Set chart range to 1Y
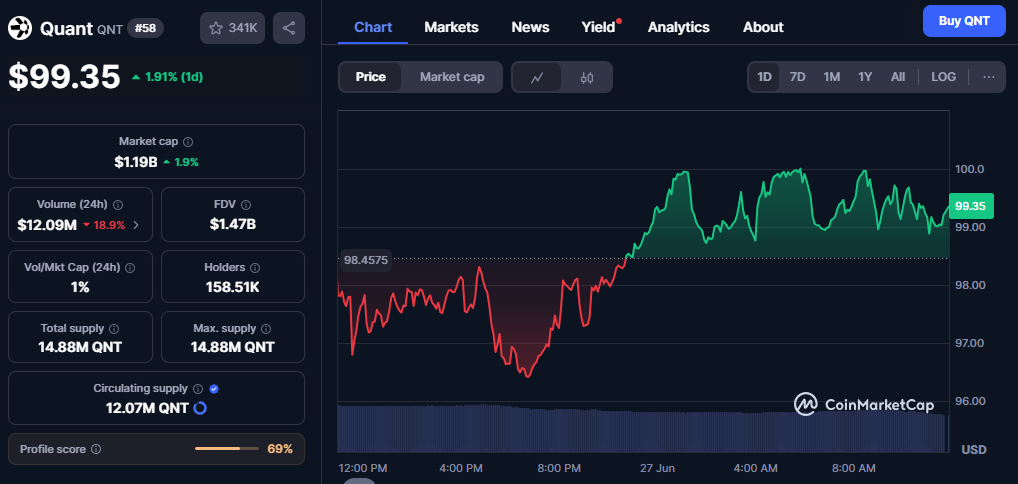Viewport: 1018px width, 484px height. pyautogui.click(x=865, y=77)
